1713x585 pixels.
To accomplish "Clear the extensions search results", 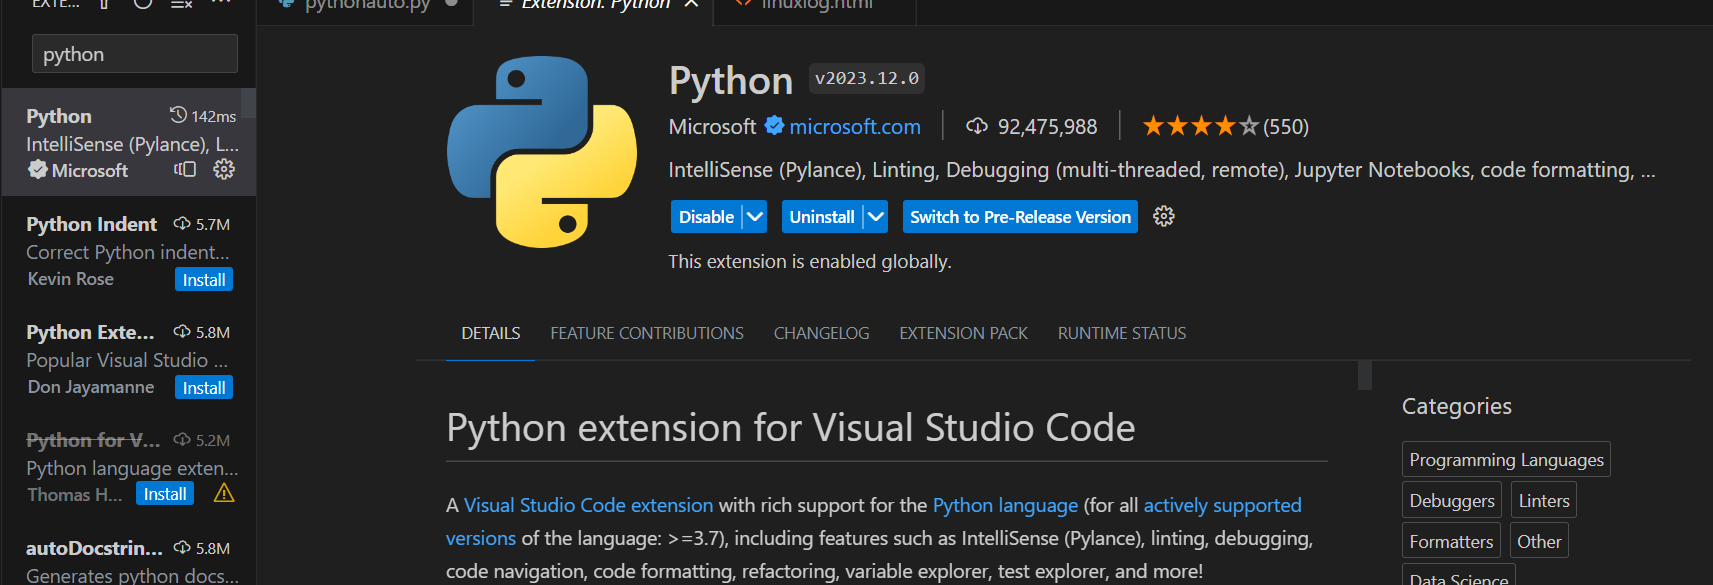I will [x=181, y=4].
